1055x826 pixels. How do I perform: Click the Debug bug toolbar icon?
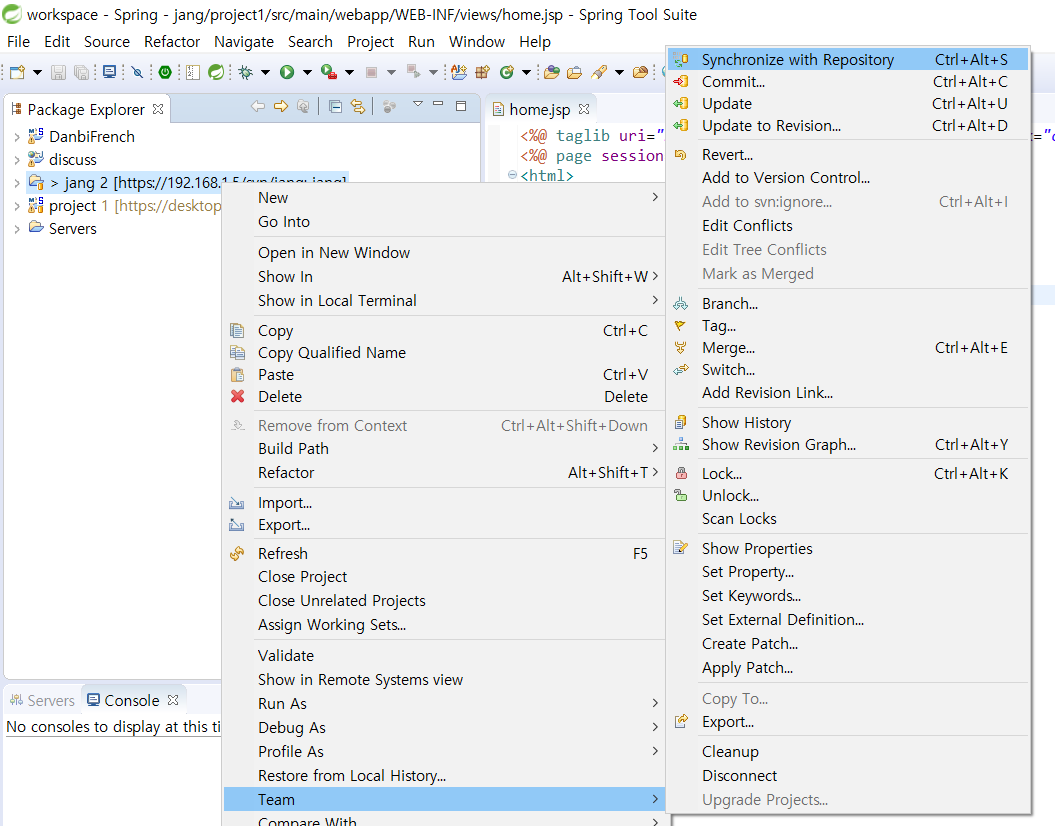[246, 72]
